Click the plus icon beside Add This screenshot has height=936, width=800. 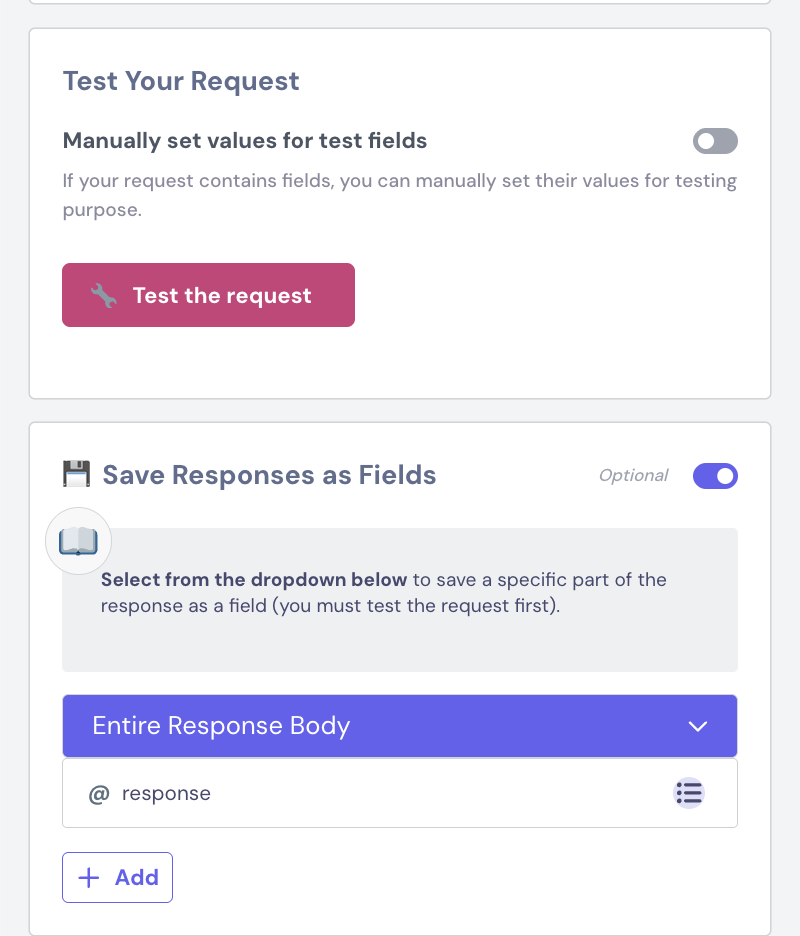(x=89, y=877)
